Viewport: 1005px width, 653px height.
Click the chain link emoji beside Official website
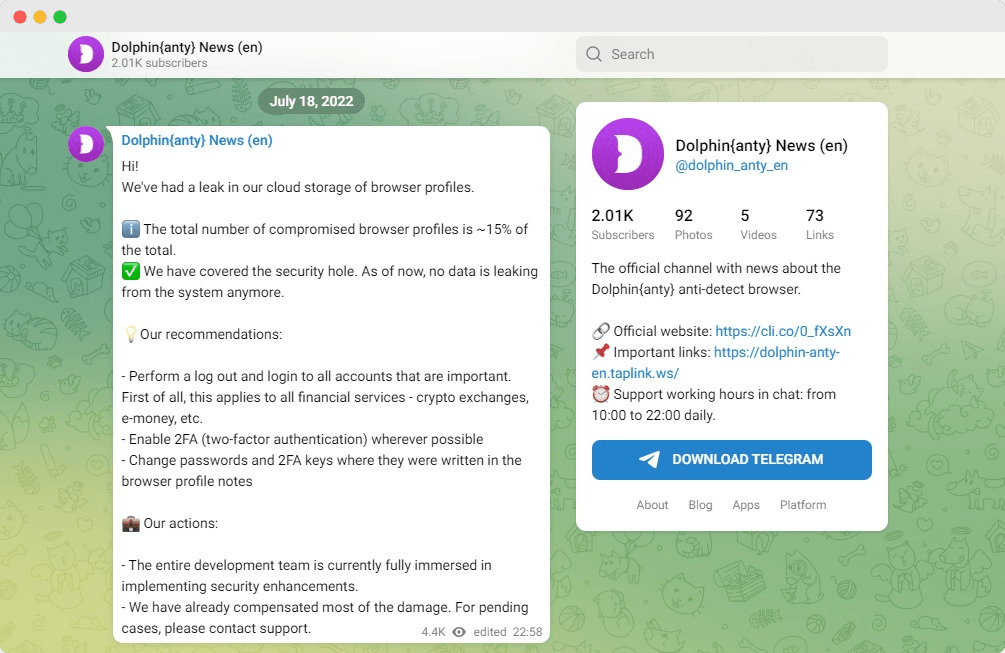point(601,331)
